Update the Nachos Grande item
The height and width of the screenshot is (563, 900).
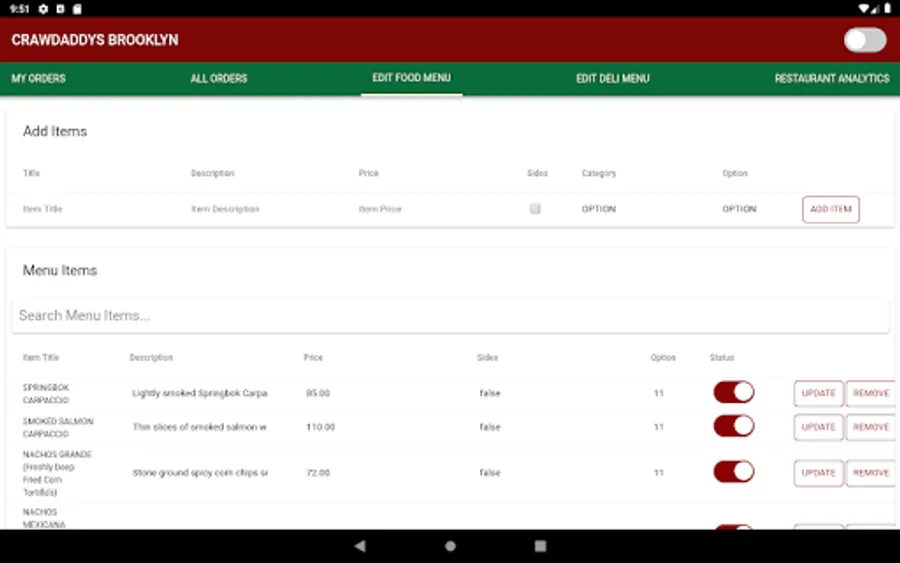(x=818, y=473)
